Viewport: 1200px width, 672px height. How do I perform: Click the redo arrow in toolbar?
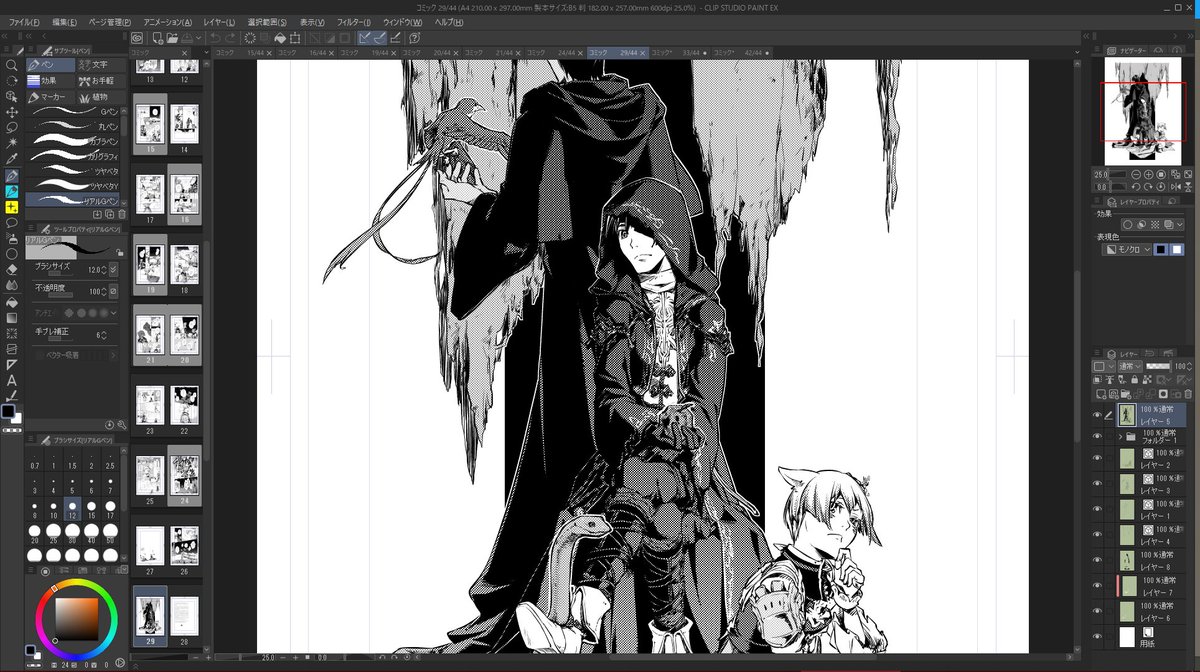point(231,37)
